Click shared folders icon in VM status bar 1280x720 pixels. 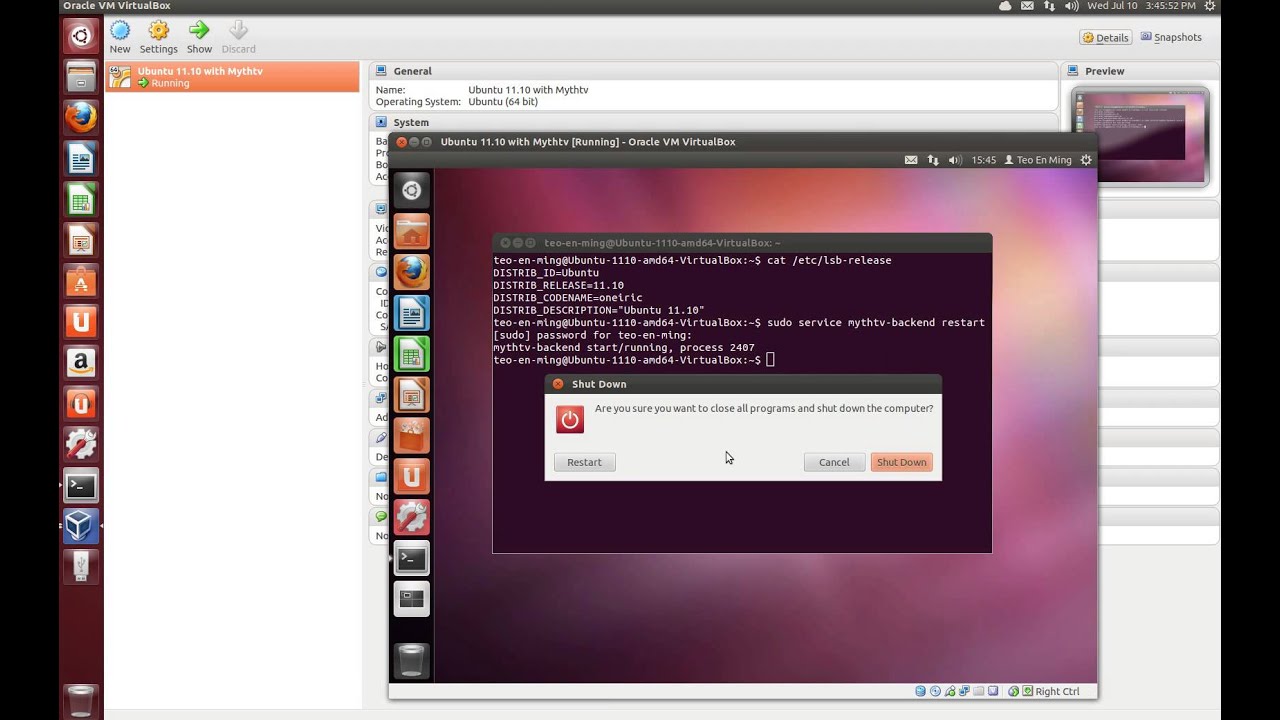979,691
